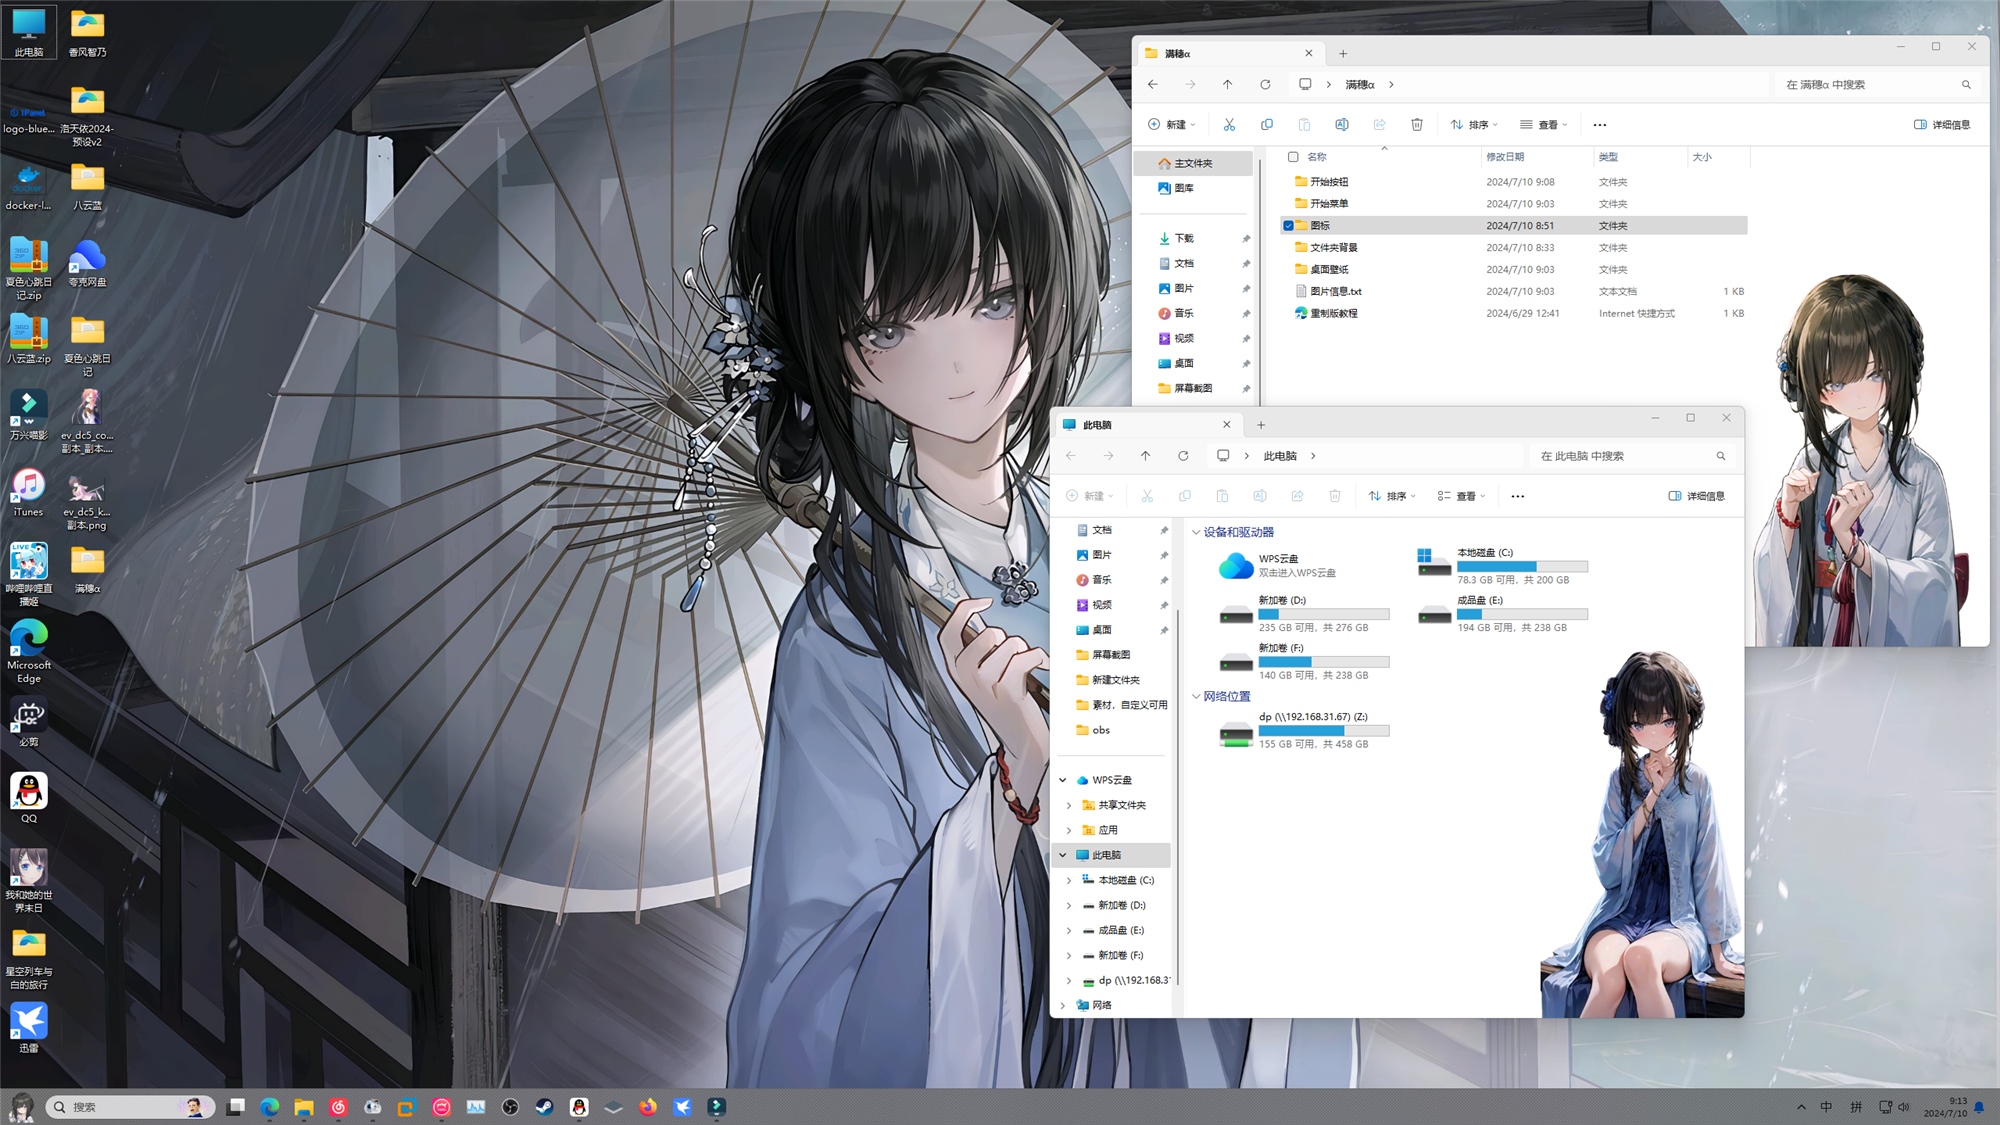2000x1125 pixels.
Task: Click the 修改日期 column header
Action: (1505, 157)
